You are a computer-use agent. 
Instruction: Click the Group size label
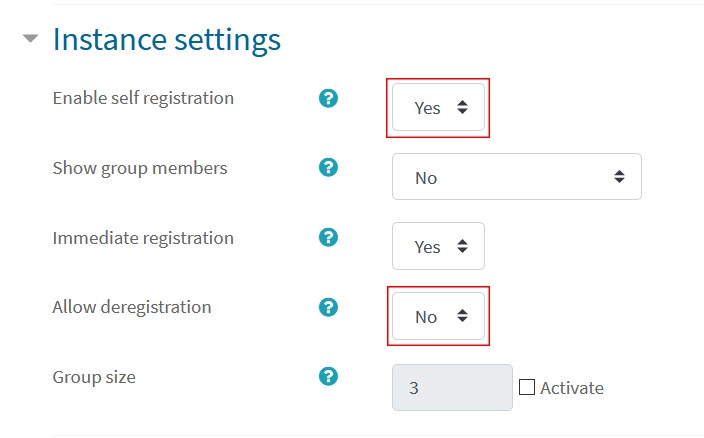pos(94,377)
